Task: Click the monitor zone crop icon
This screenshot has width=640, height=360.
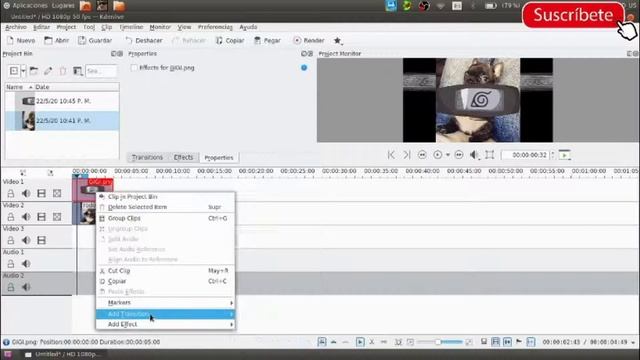Action: tap(489, 155)
